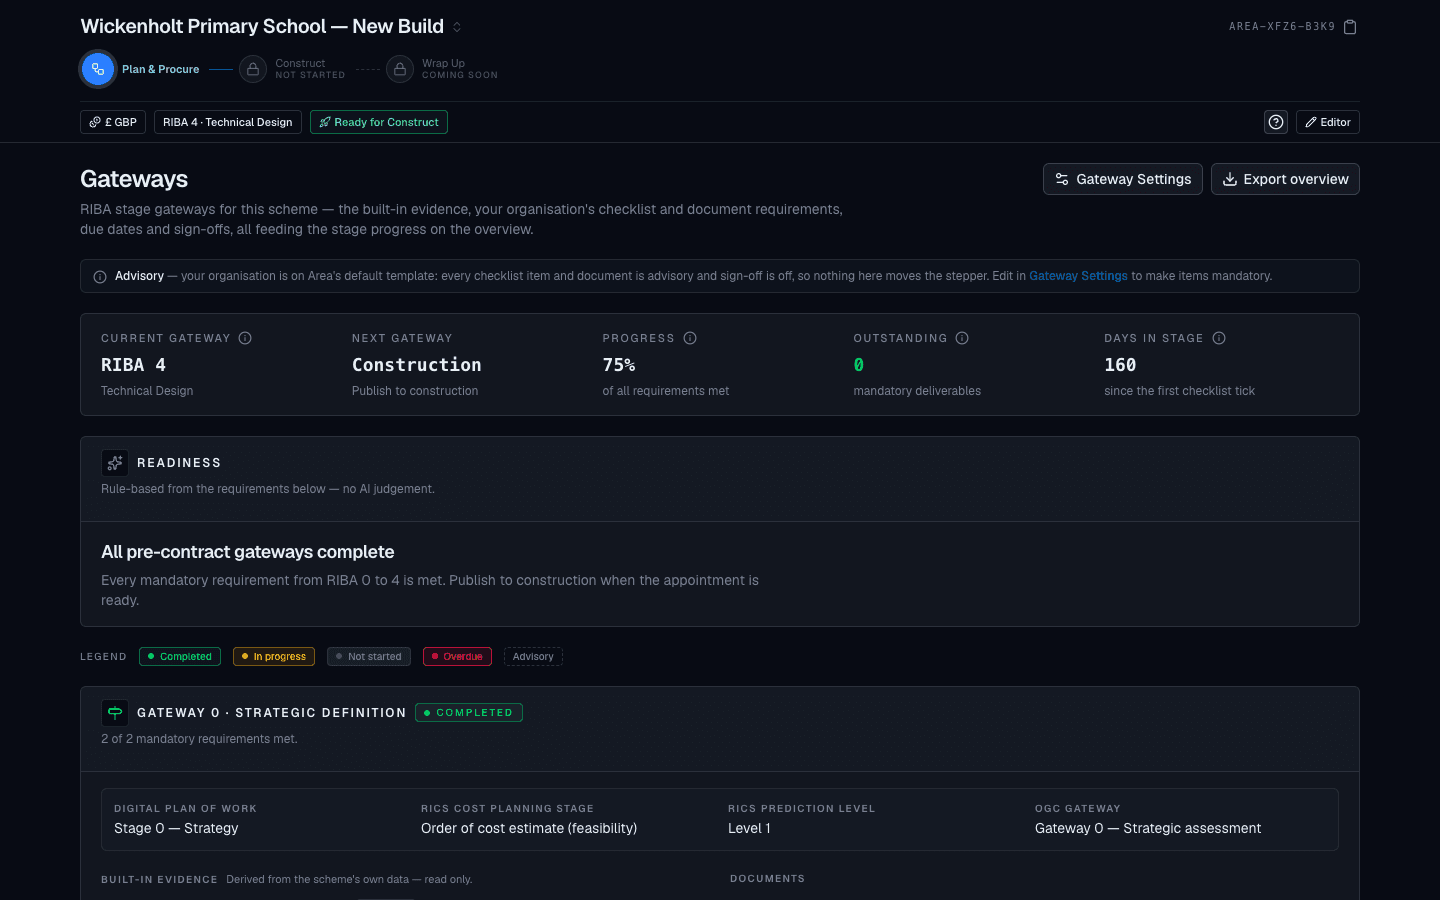The image size is (1440, 900).
Task: Click the RIBA 4 · Technical Design chip
Action: point(228,122)
